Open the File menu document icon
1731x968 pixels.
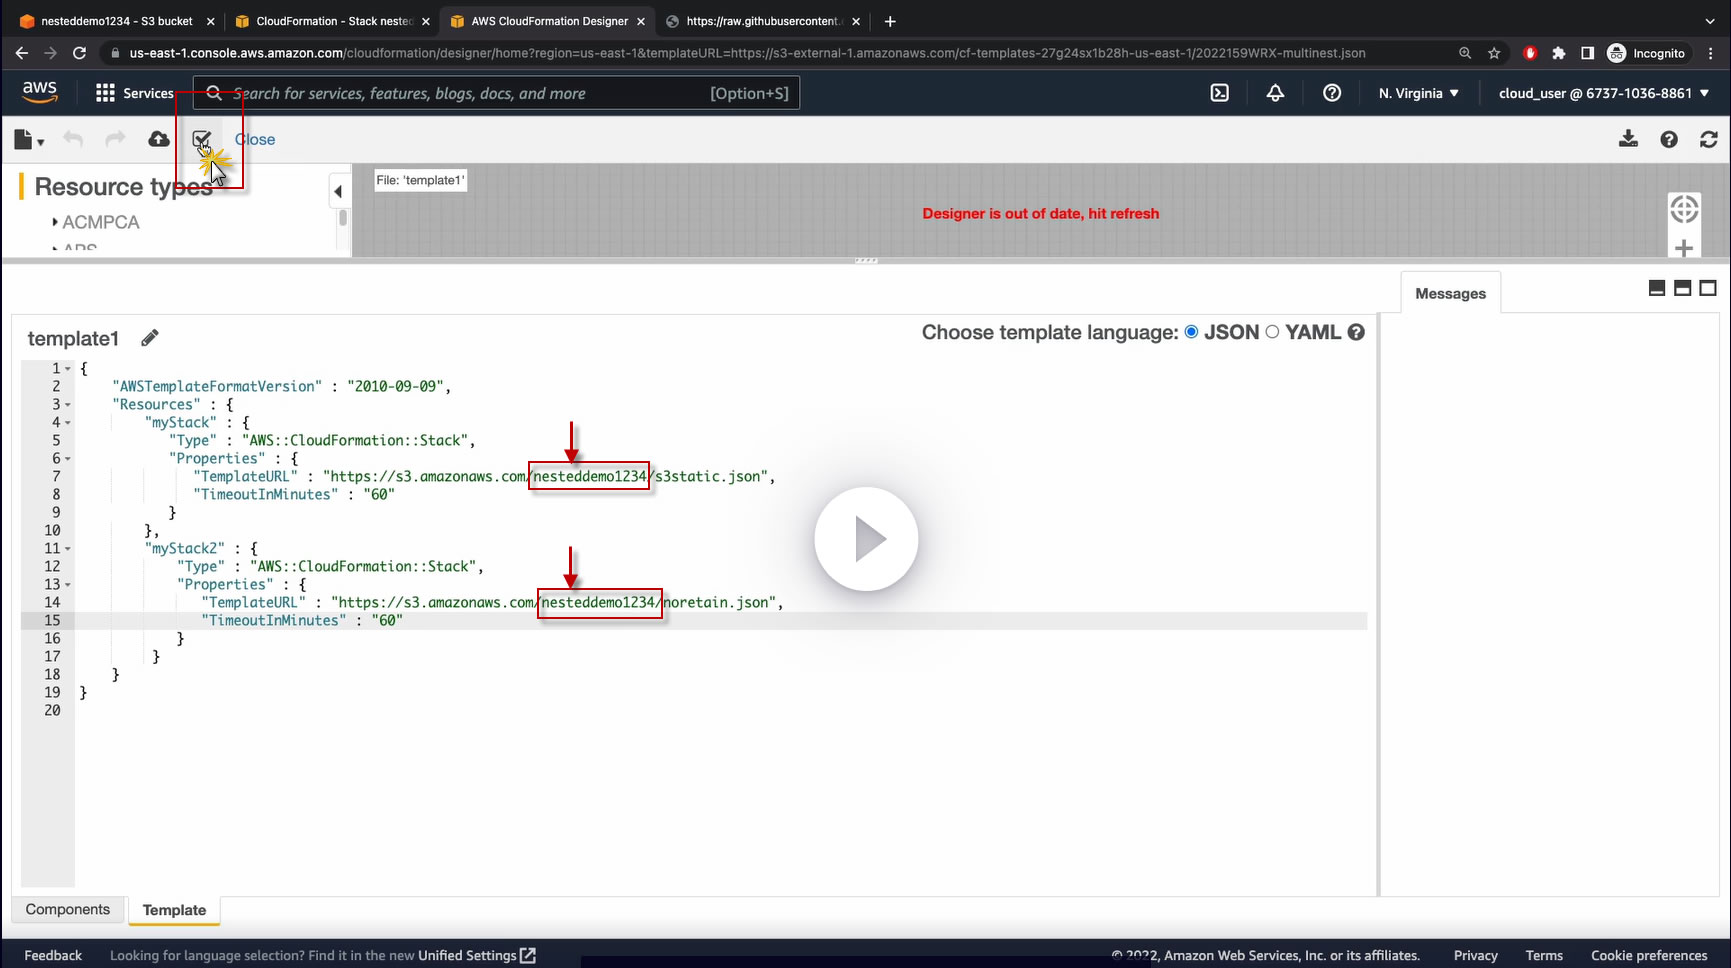29,140
